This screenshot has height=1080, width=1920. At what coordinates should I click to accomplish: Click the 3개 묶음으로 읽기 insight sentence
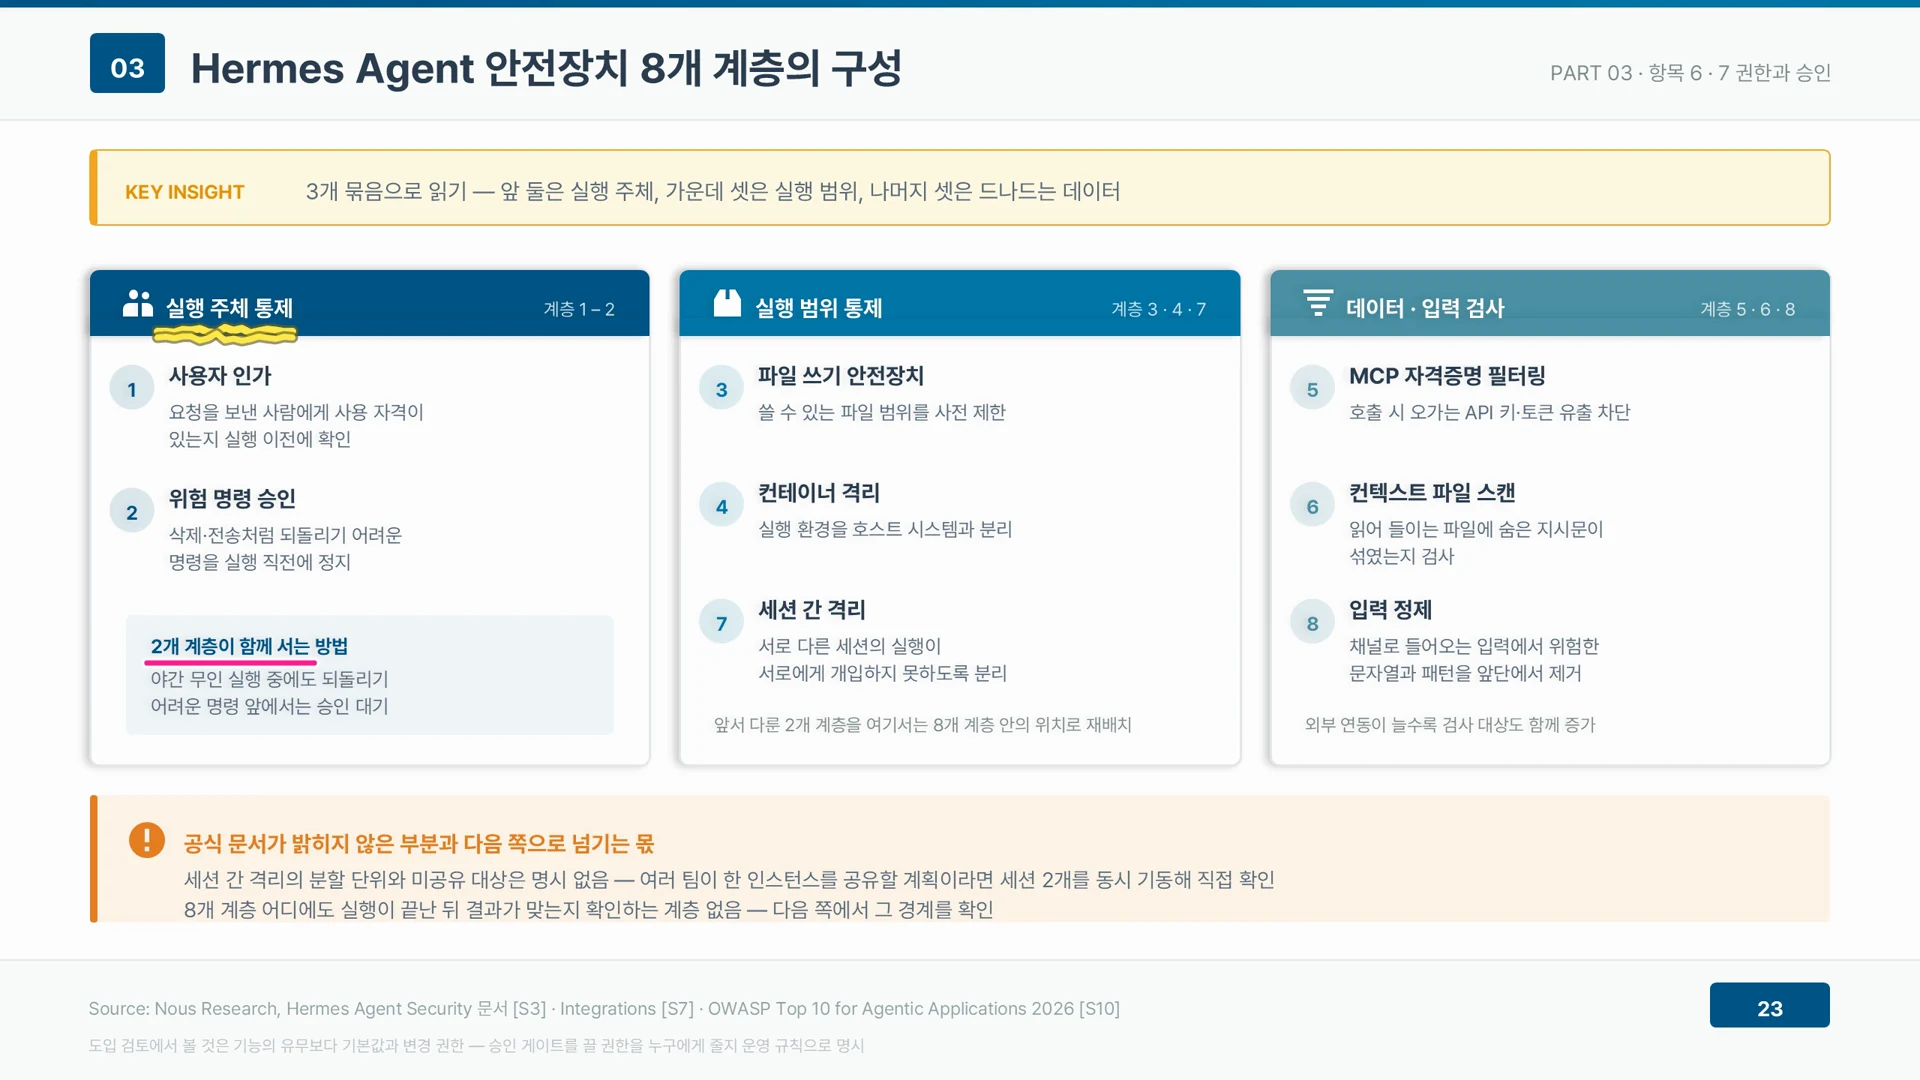[x=713, y=191]
